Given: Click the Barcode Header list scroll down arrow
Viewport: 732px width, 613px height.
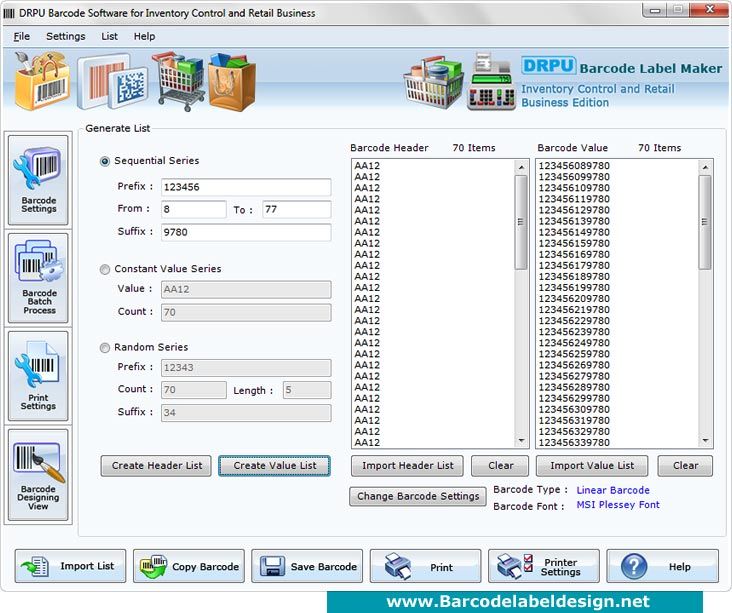Looking at the screenshot, I should point(521,440).
